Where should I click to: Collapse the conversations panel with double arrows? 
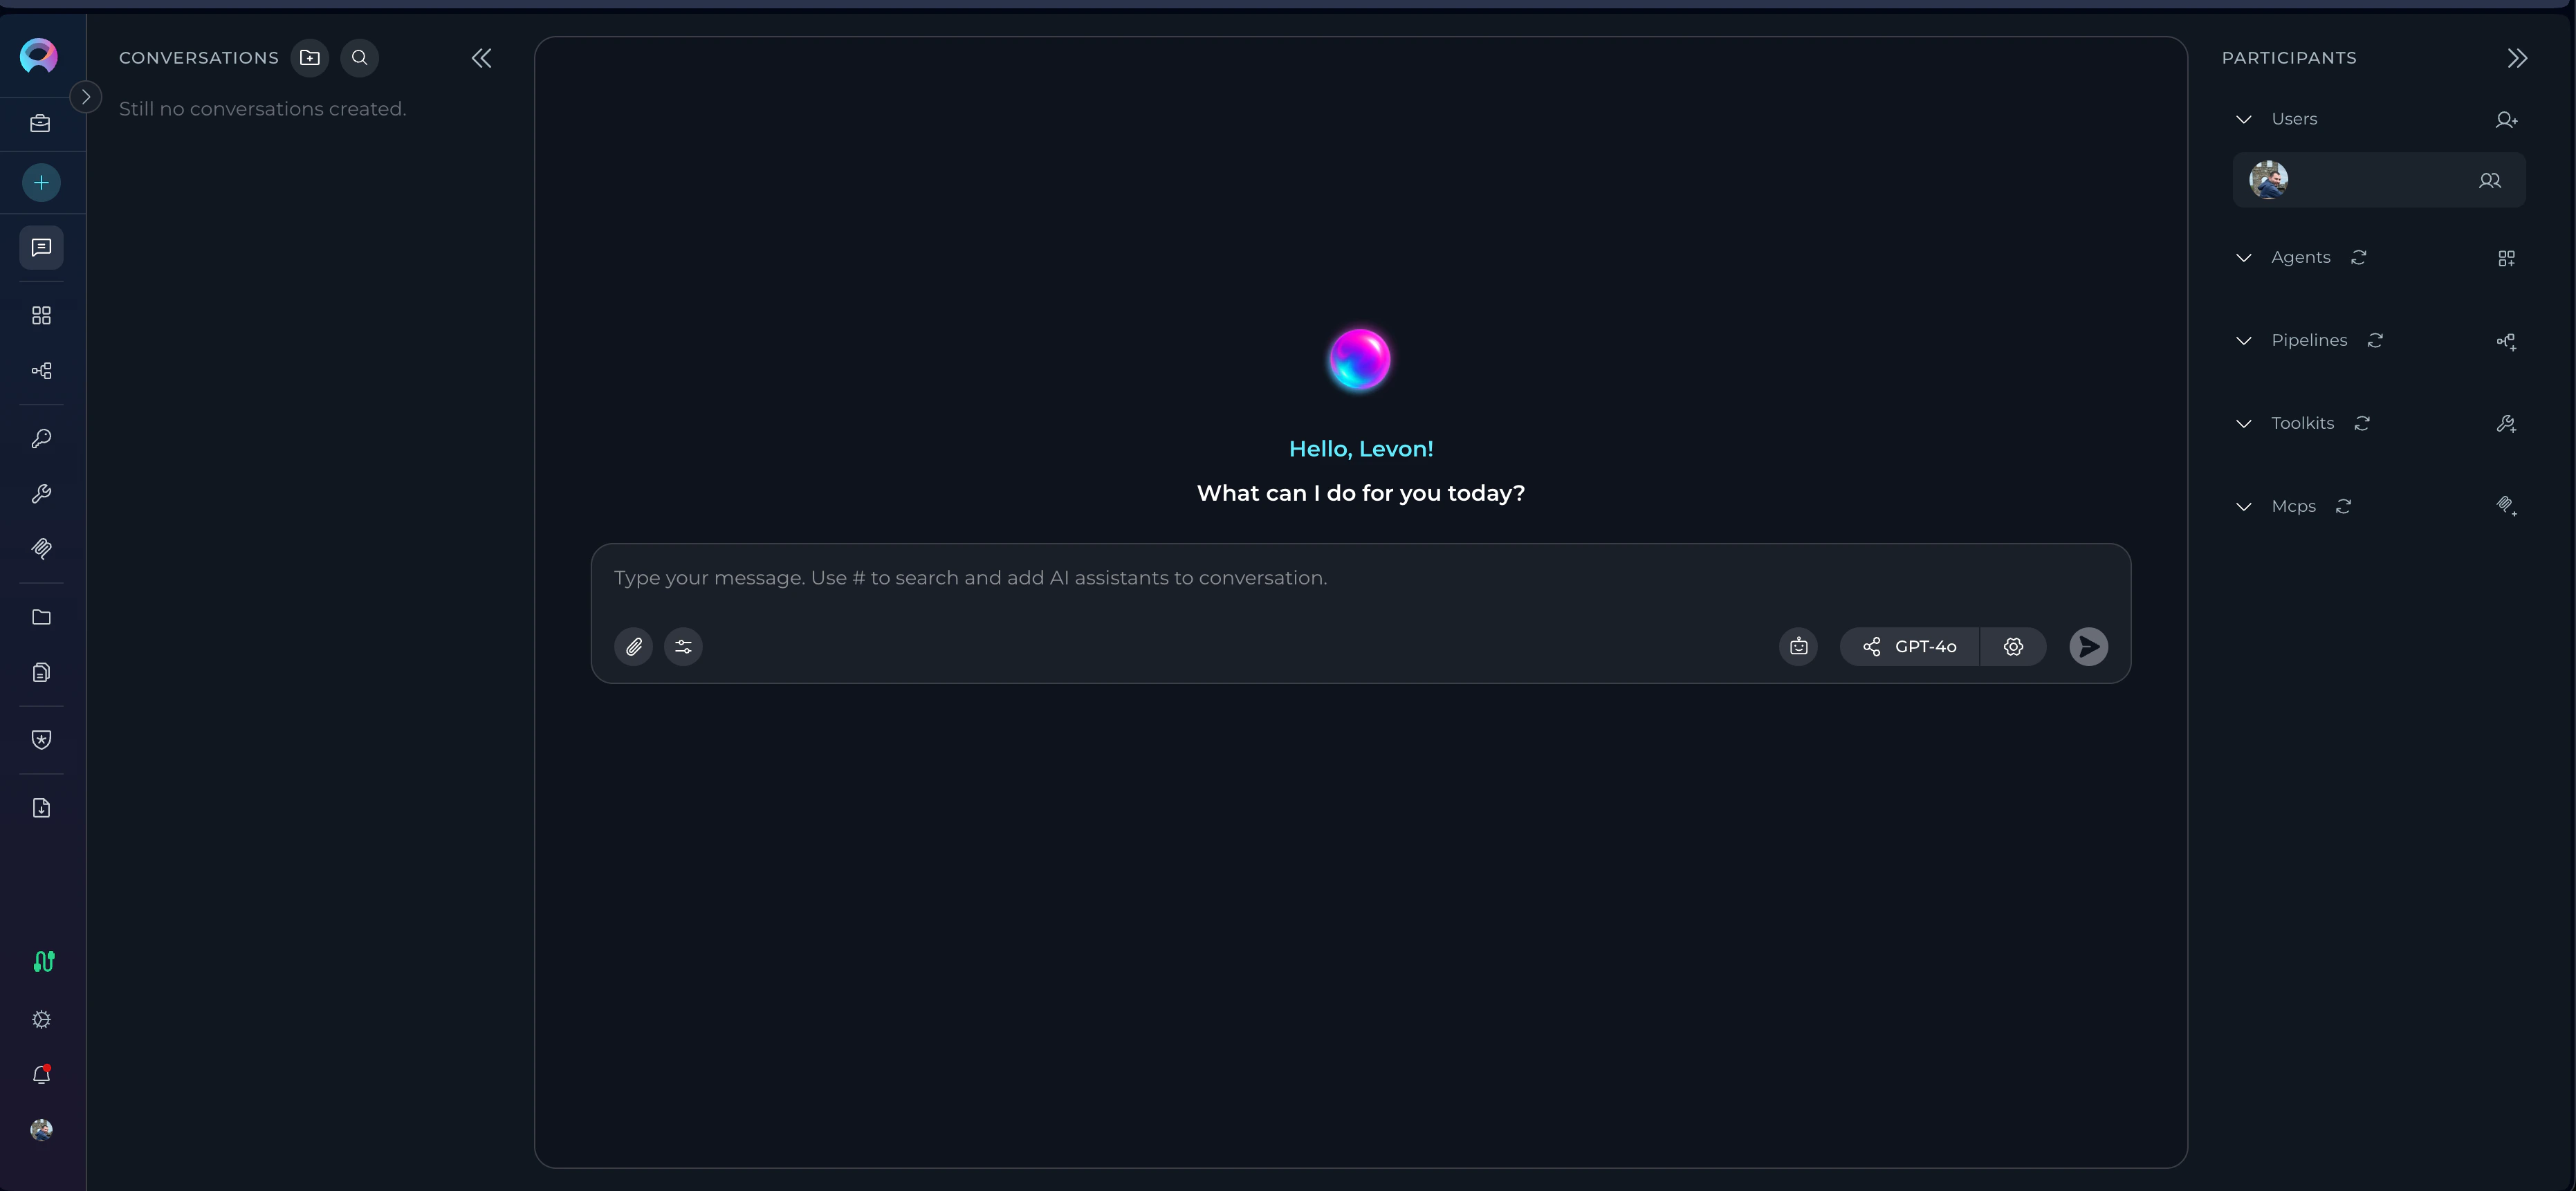481,57
